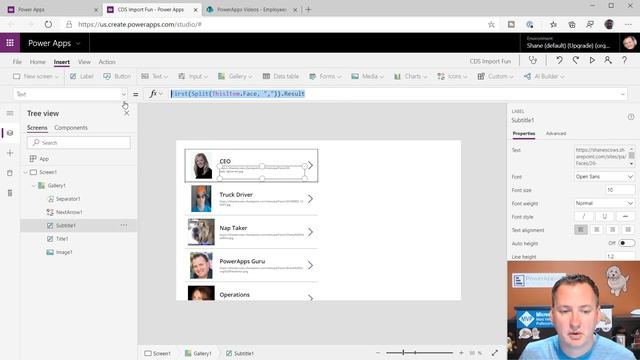Bookmark this page with star icon
This screenshot has width=640, height=360.
pyautogui.click(x=491, y=24)
